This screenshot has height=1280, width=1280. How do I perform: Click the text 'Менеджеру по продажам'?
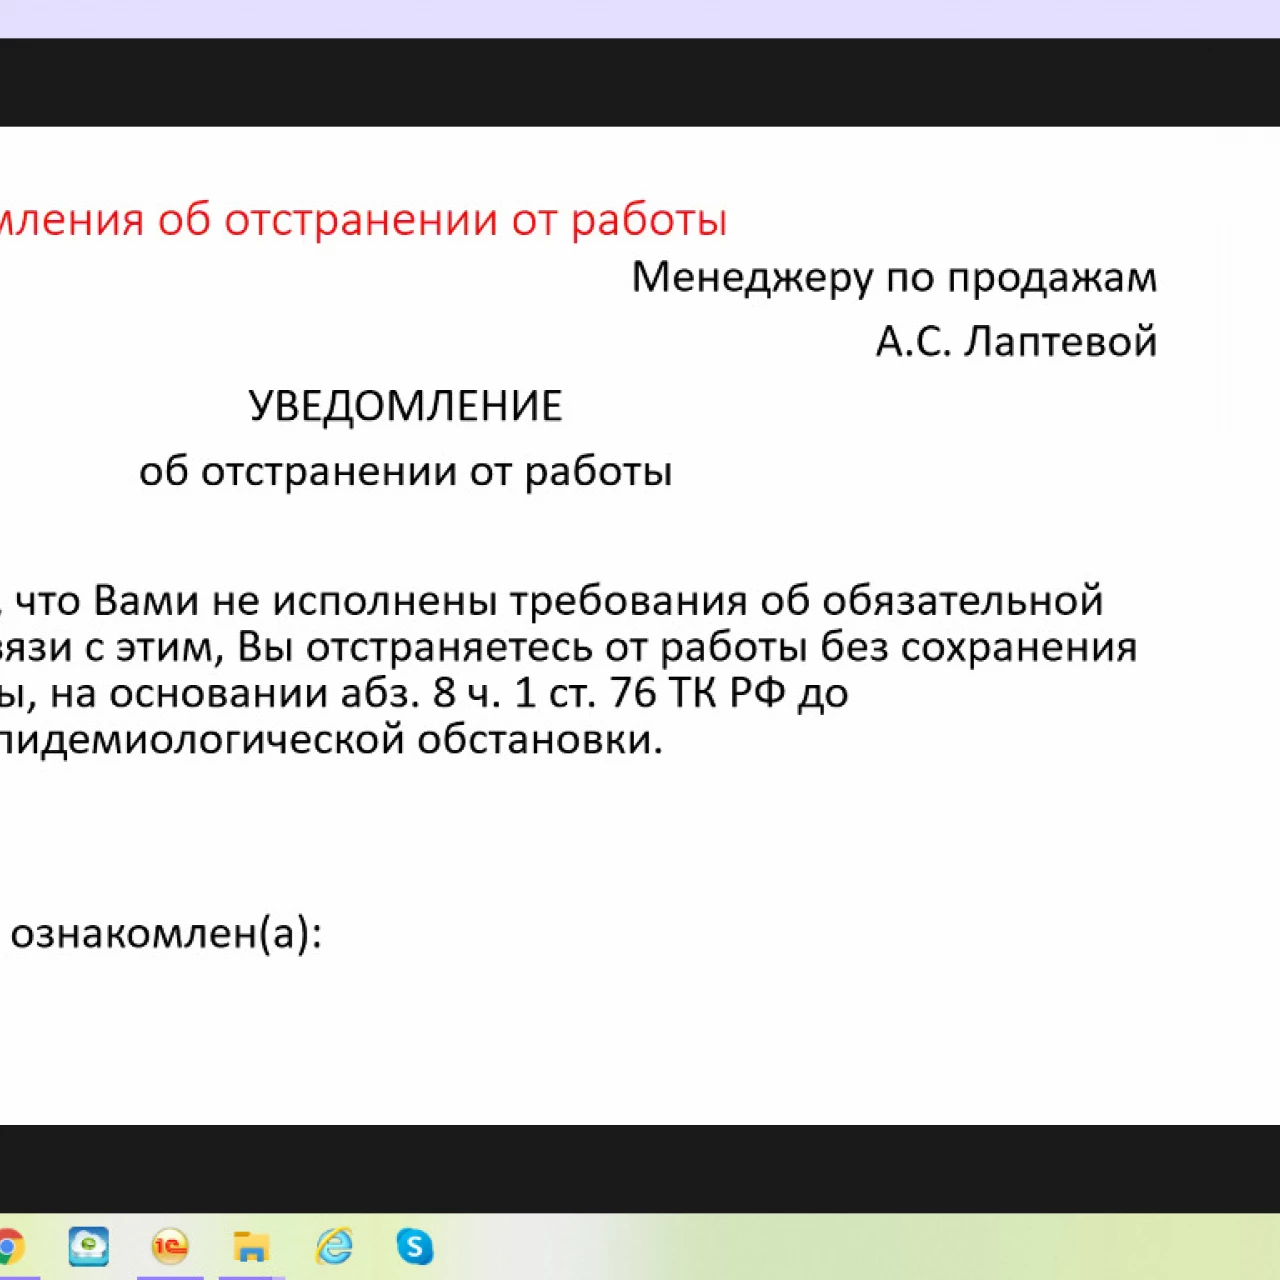click(x=894, y=277)
